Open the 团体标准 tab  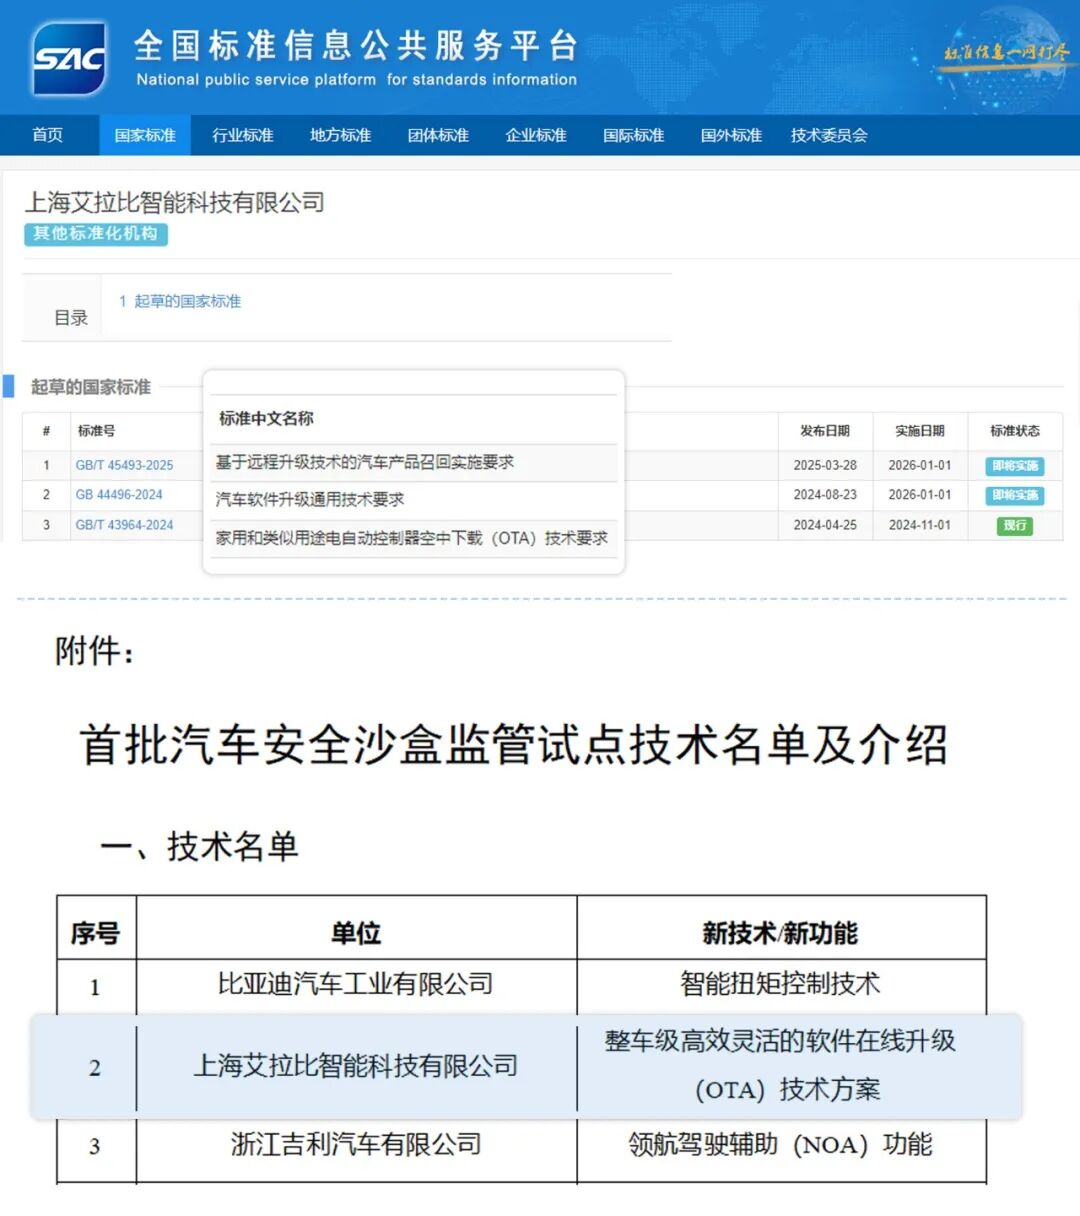point(438,135)
